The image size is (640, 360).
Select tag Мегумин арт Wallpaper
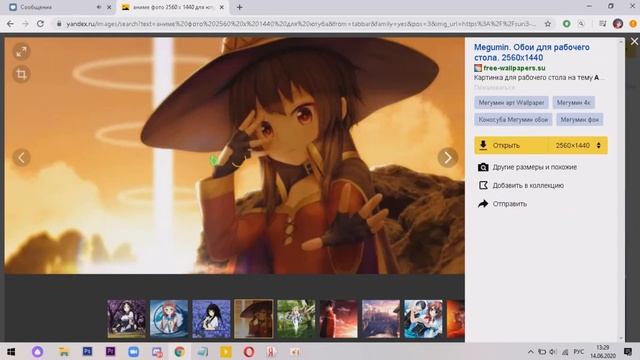click(x=511, y=102)
